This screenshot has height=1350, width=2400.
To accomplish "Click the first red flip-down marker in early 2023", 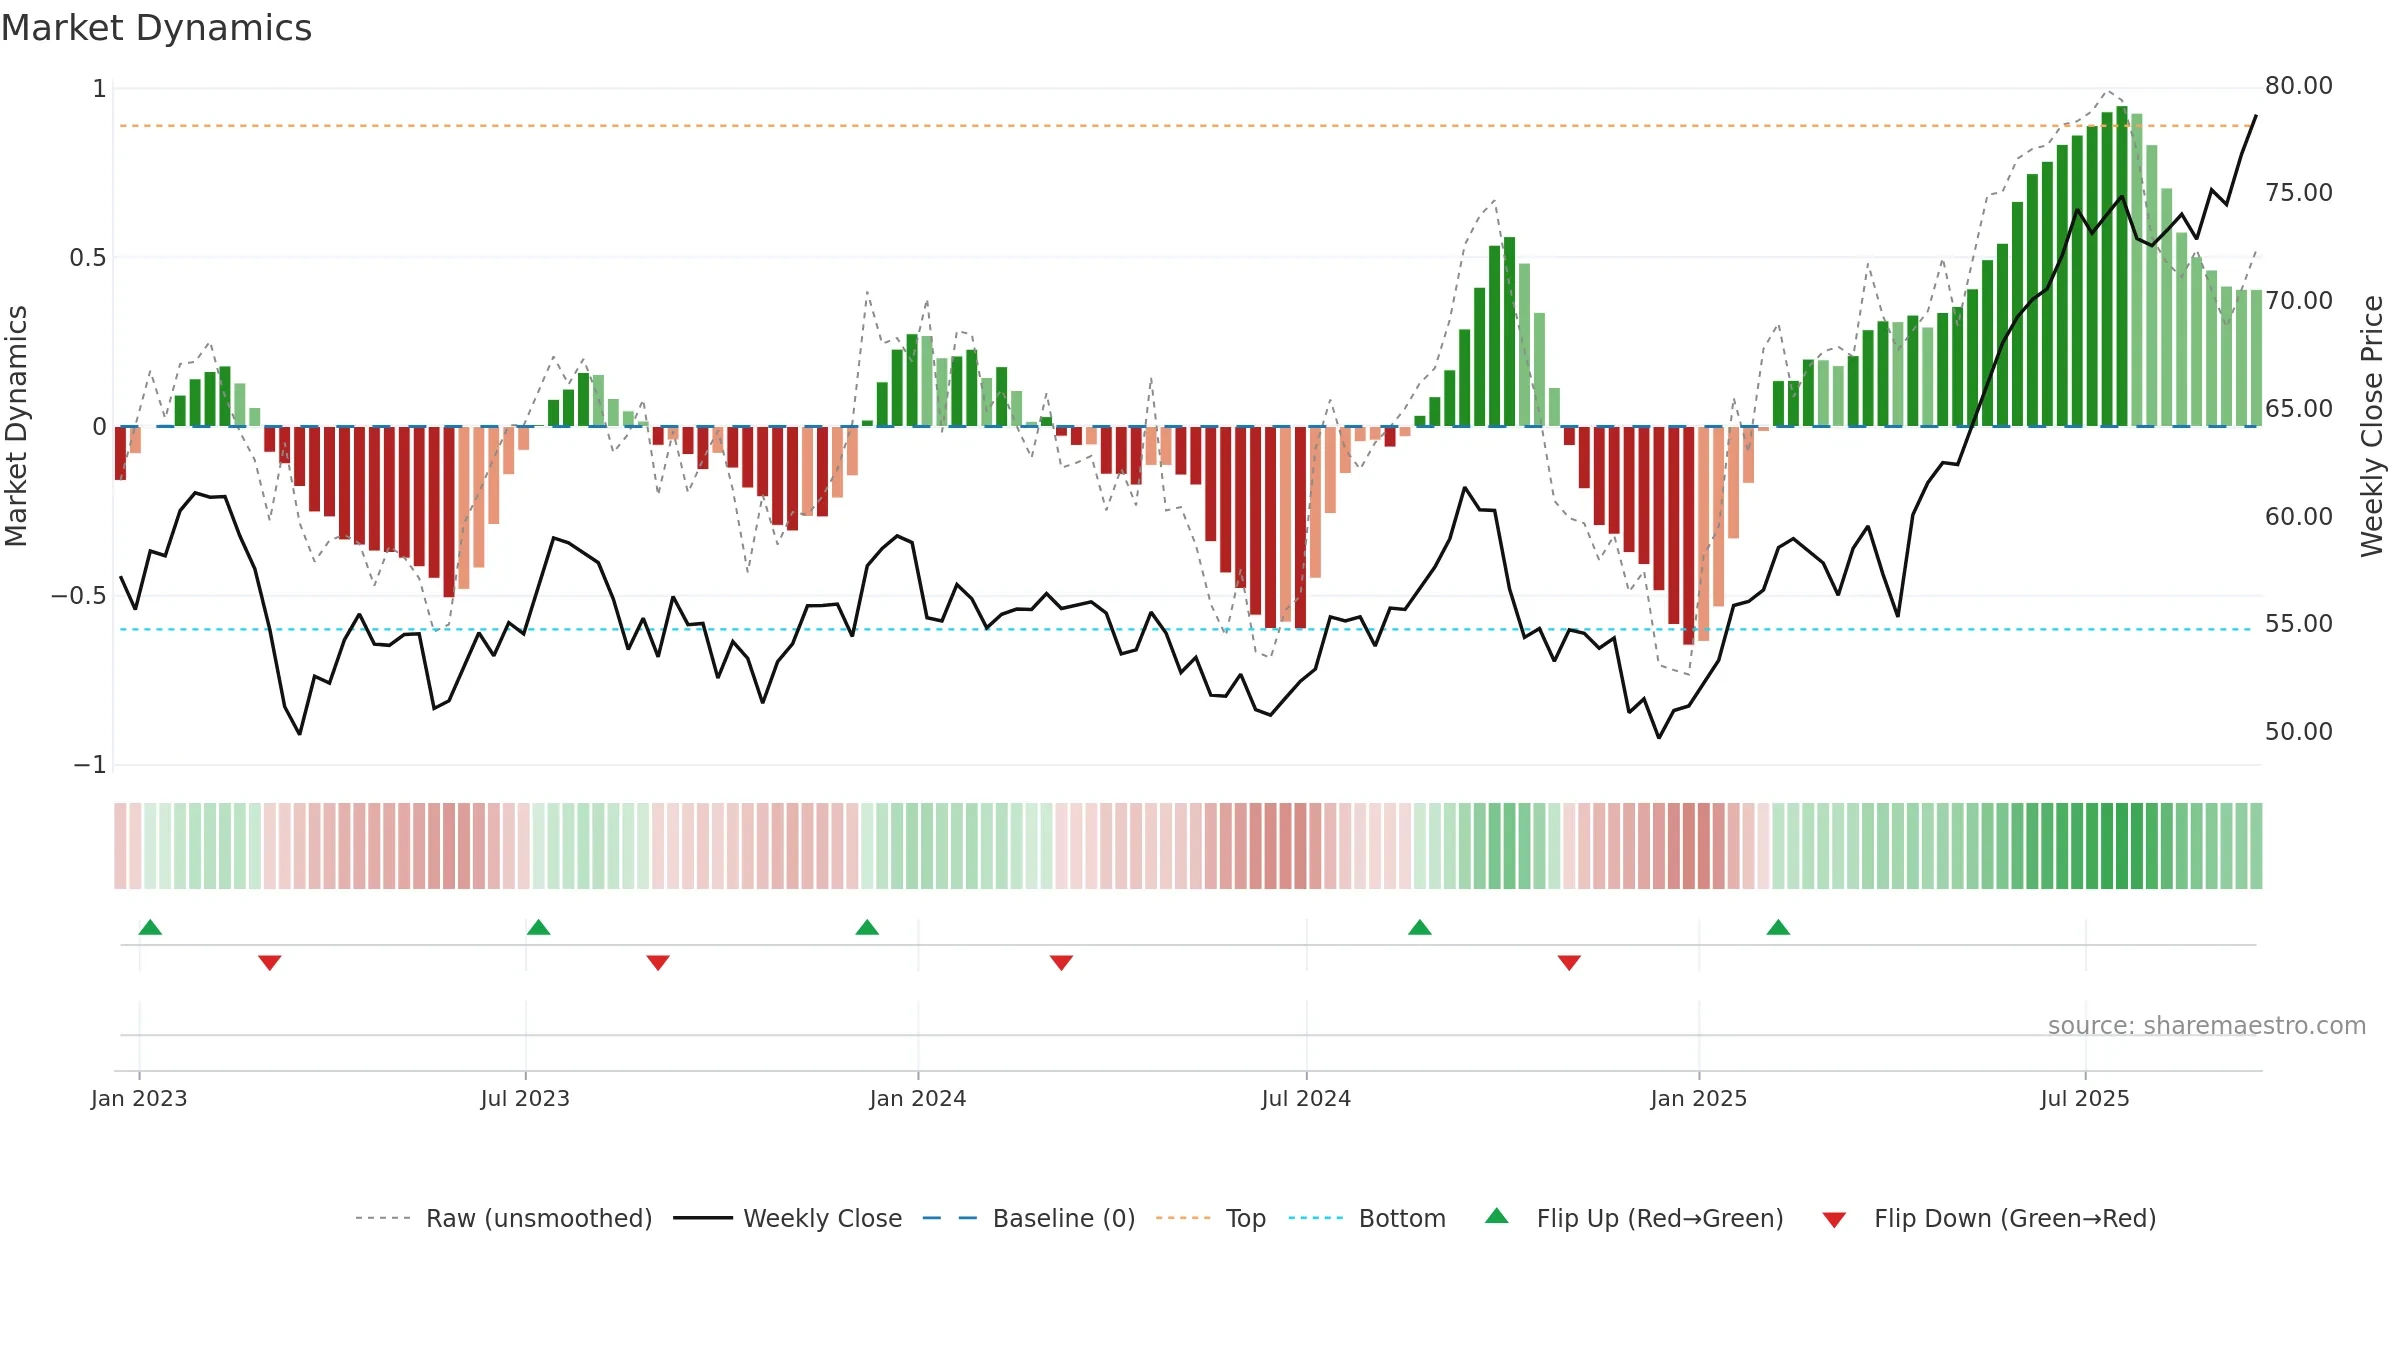I will [270, 963].
